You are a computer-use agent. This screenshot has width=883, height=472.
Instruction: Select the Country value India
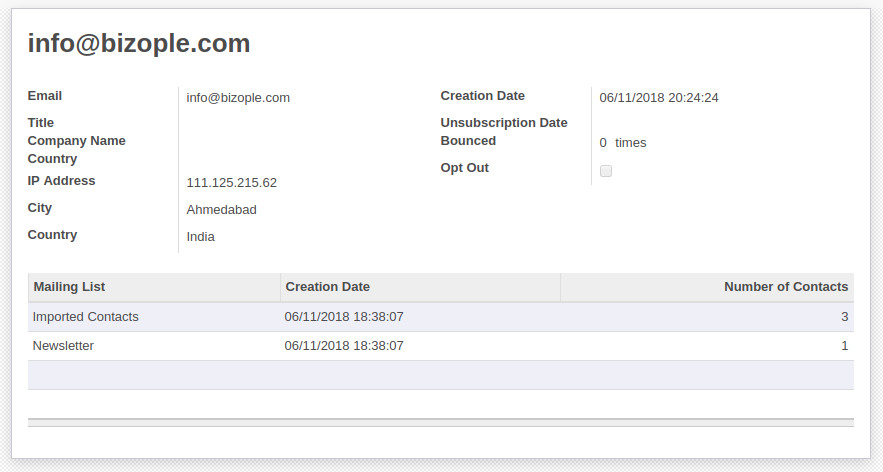coord(200,237)
